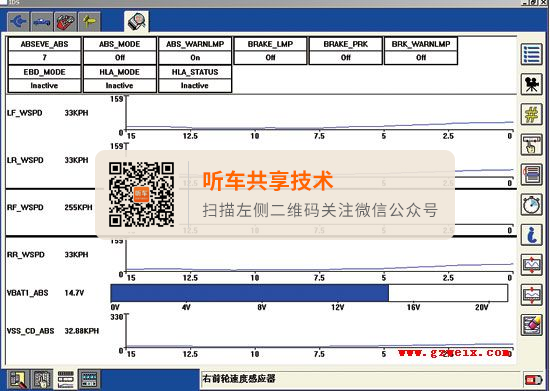
Task: Click the yellow signpost direction icon
Action: coord(89,22)
